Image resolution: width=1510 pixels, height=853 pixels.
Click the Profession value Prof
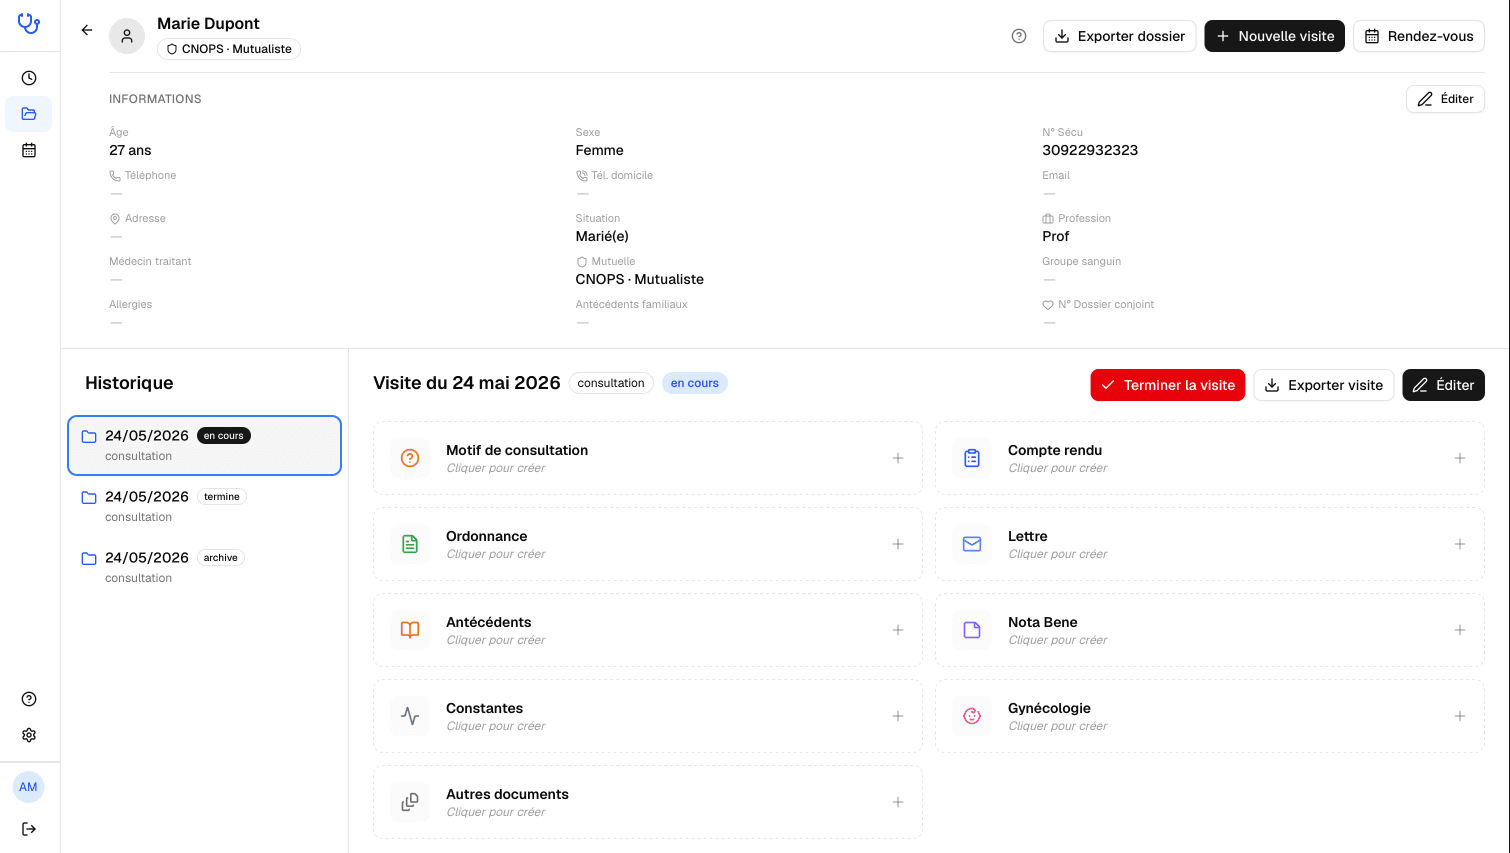point(1055,236)
